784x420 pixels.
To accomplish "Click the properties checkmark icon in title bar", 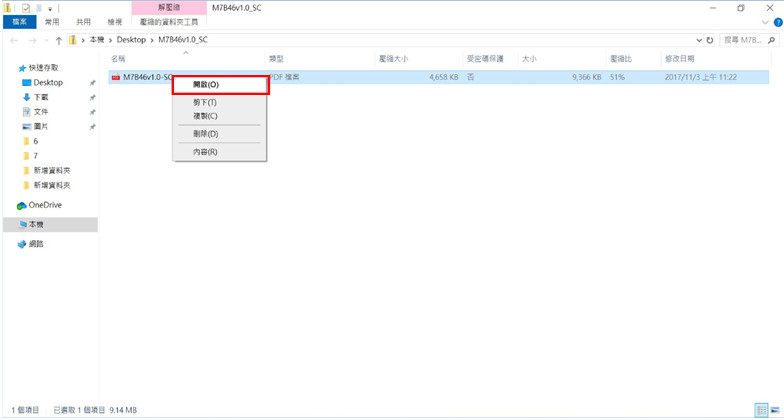I will click(x=25, y=7).
